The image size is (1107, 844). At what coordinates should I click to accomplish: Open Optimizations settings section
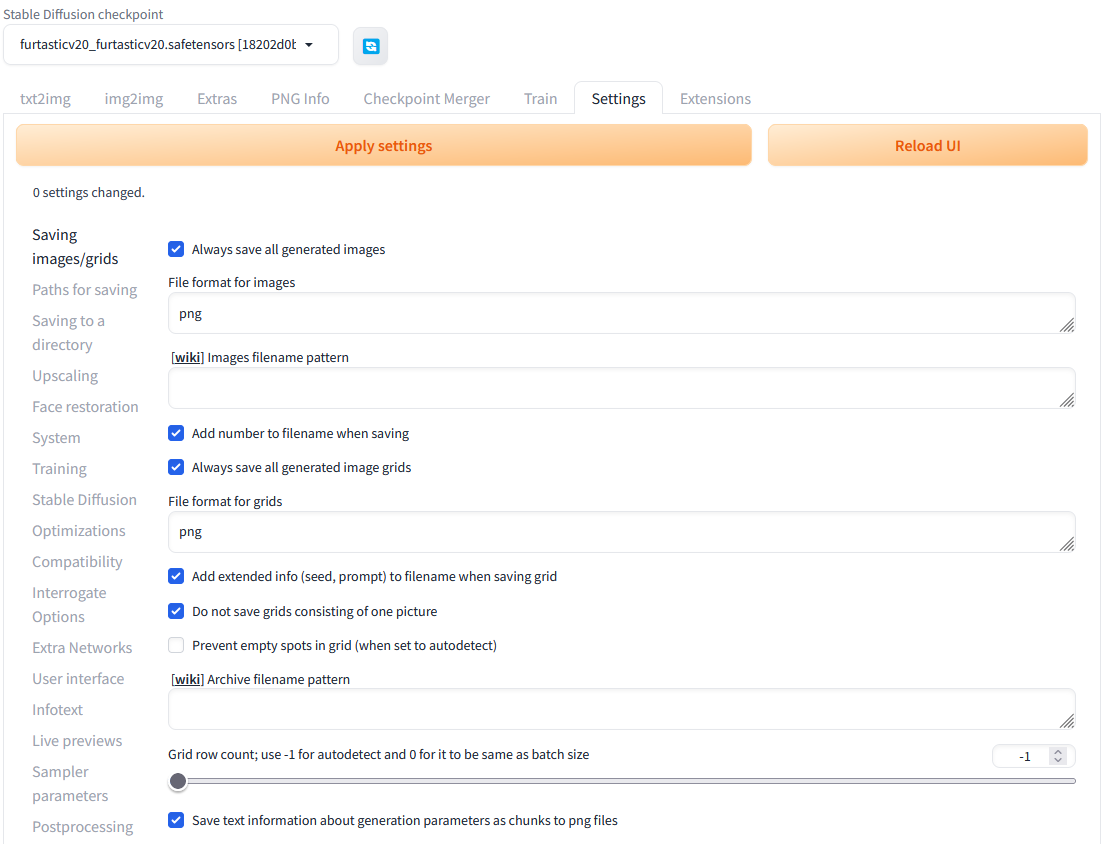tap(78, 530)
